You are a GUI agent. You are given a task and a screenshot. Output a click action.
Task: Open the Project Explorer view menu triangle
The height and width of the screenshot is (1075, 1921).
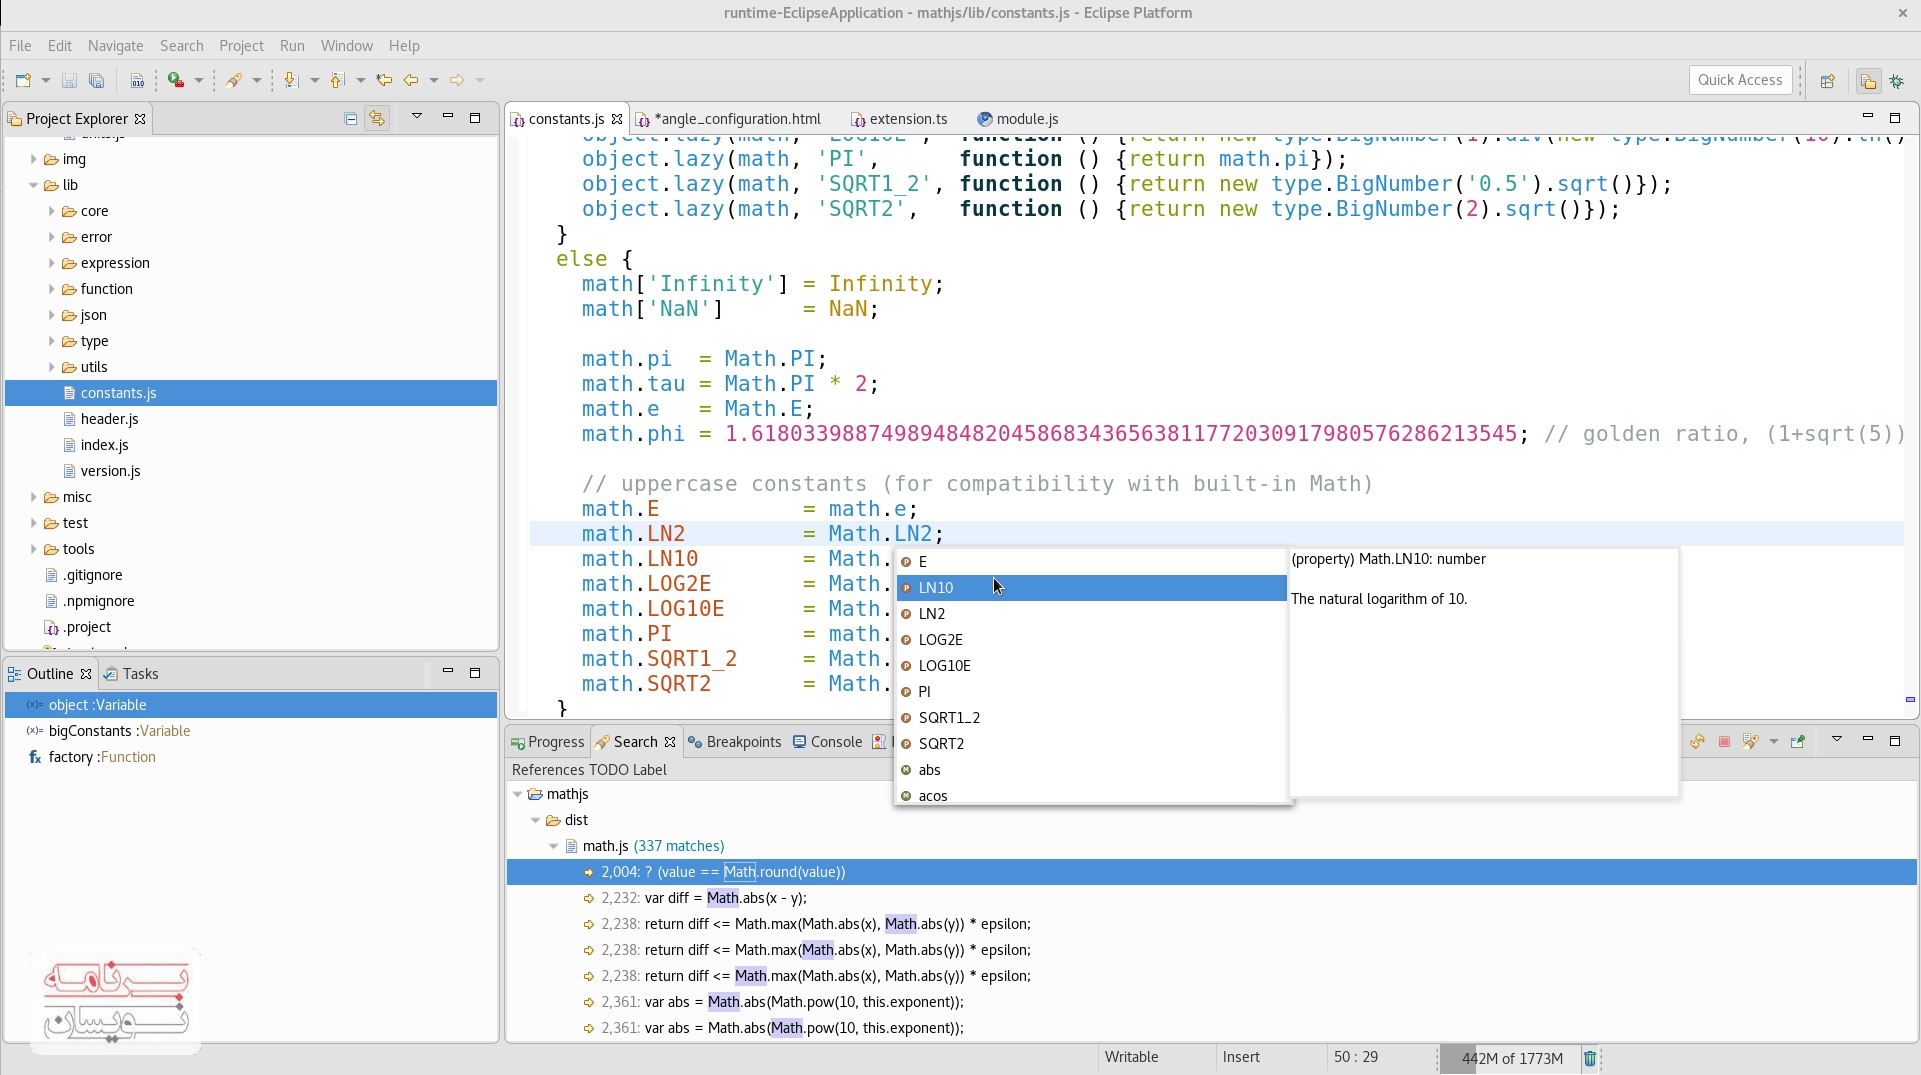417,117
